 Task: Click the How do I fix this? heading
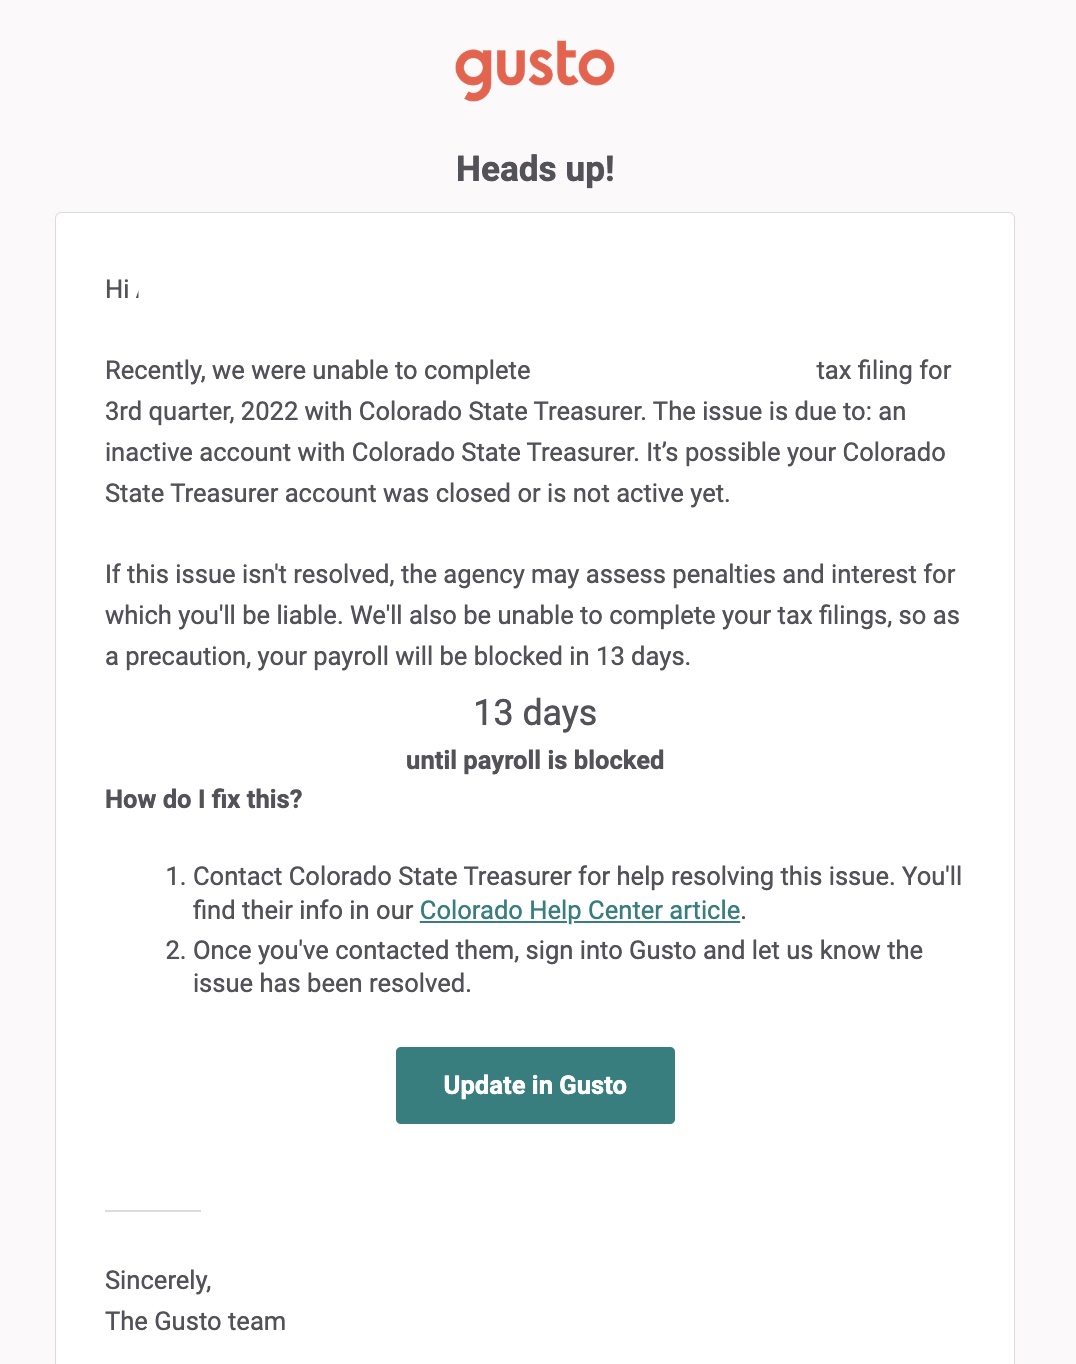tap(204, 799)
